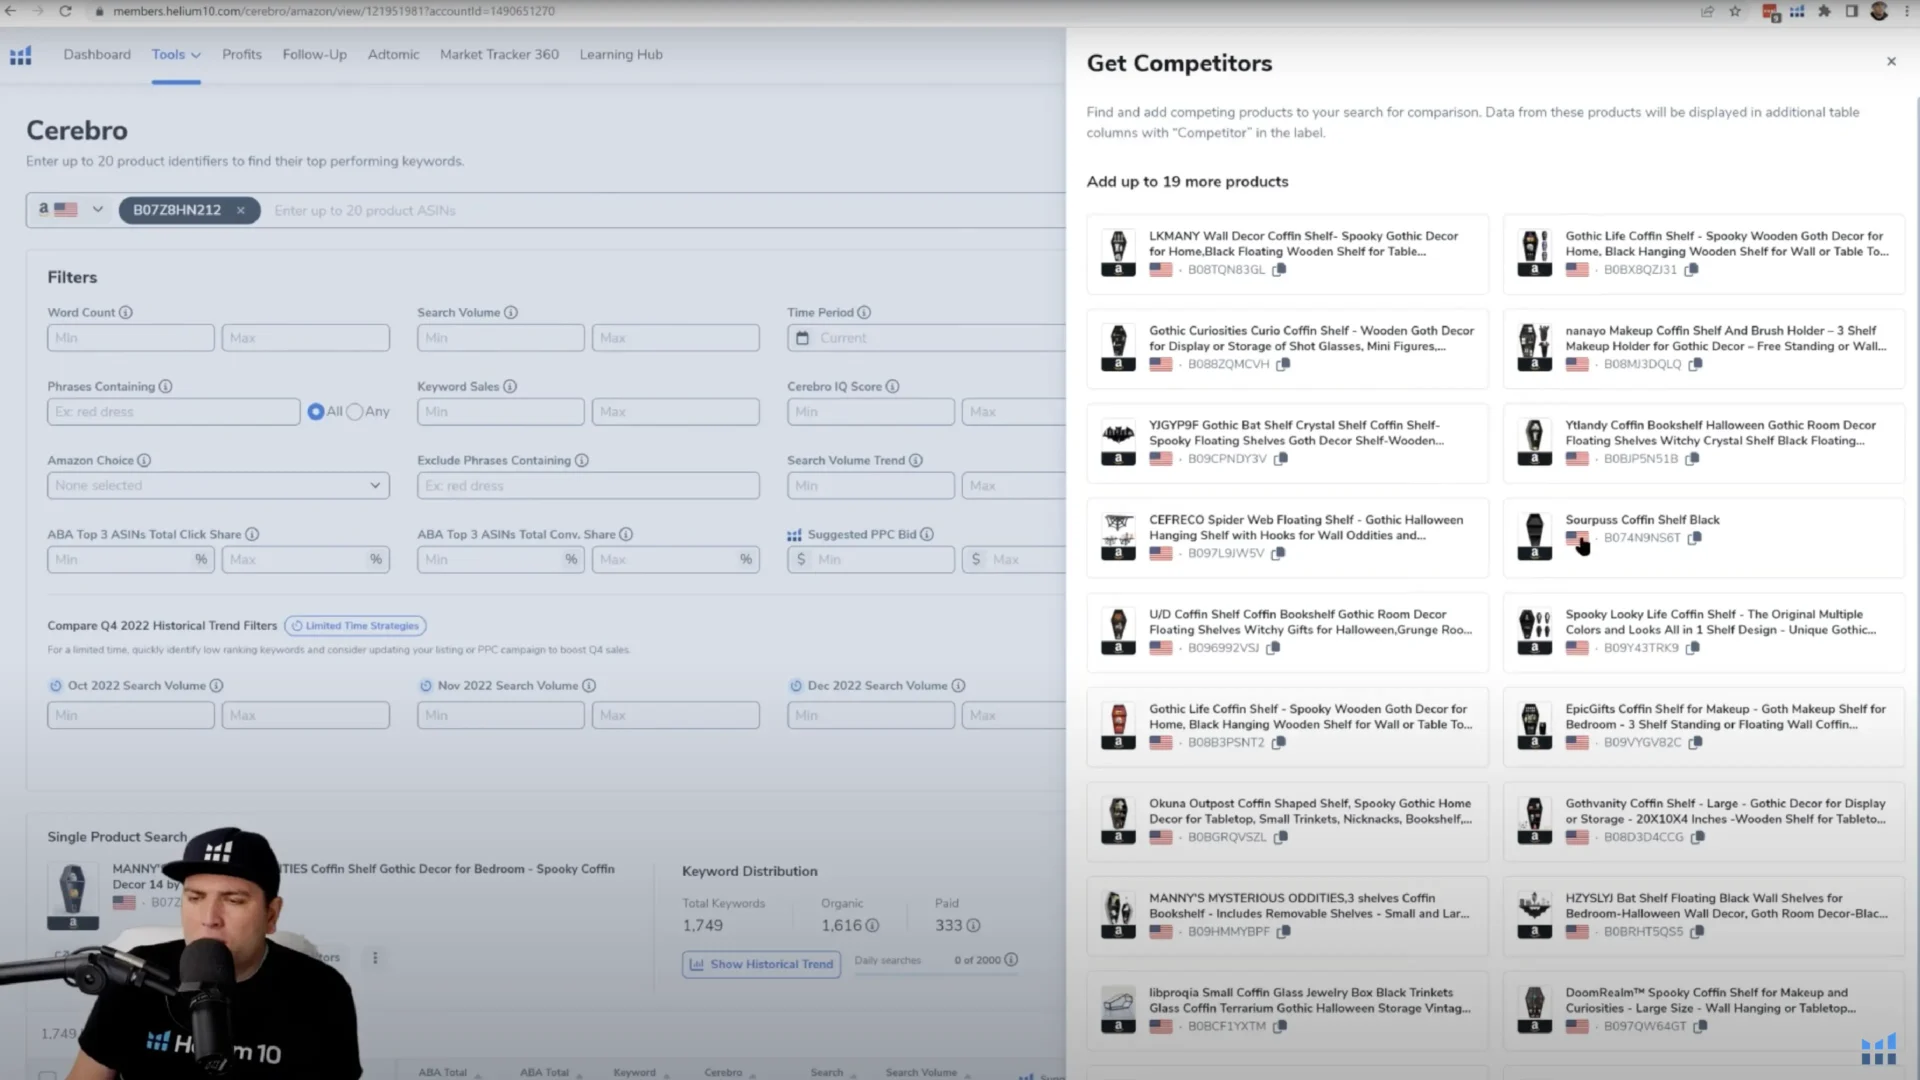
Task: Open the three-dot product options menu
Action: tap(375, 958)
